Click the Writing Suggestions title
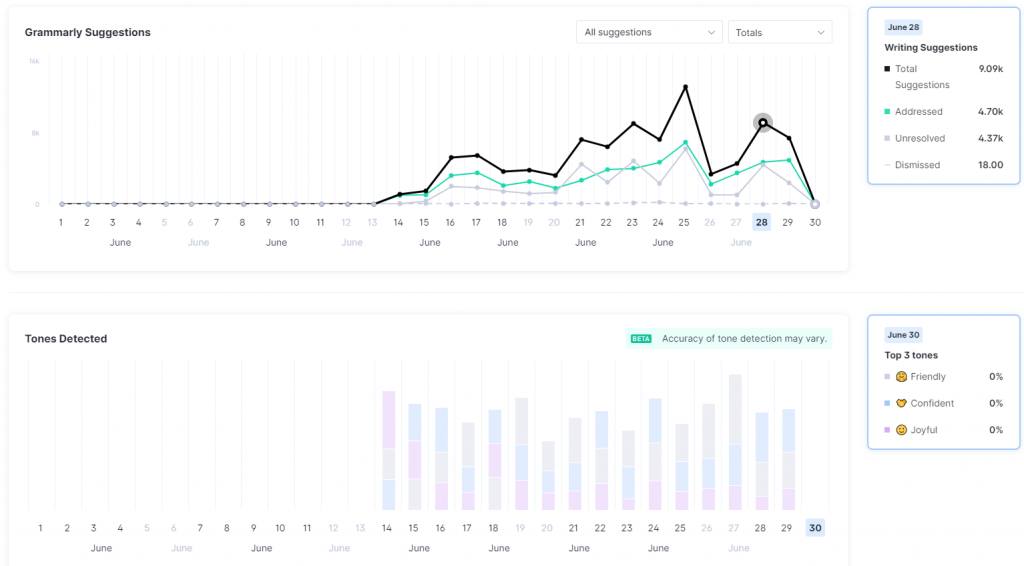Screen dimensions: 1024x566 click(x=931, y=48)
